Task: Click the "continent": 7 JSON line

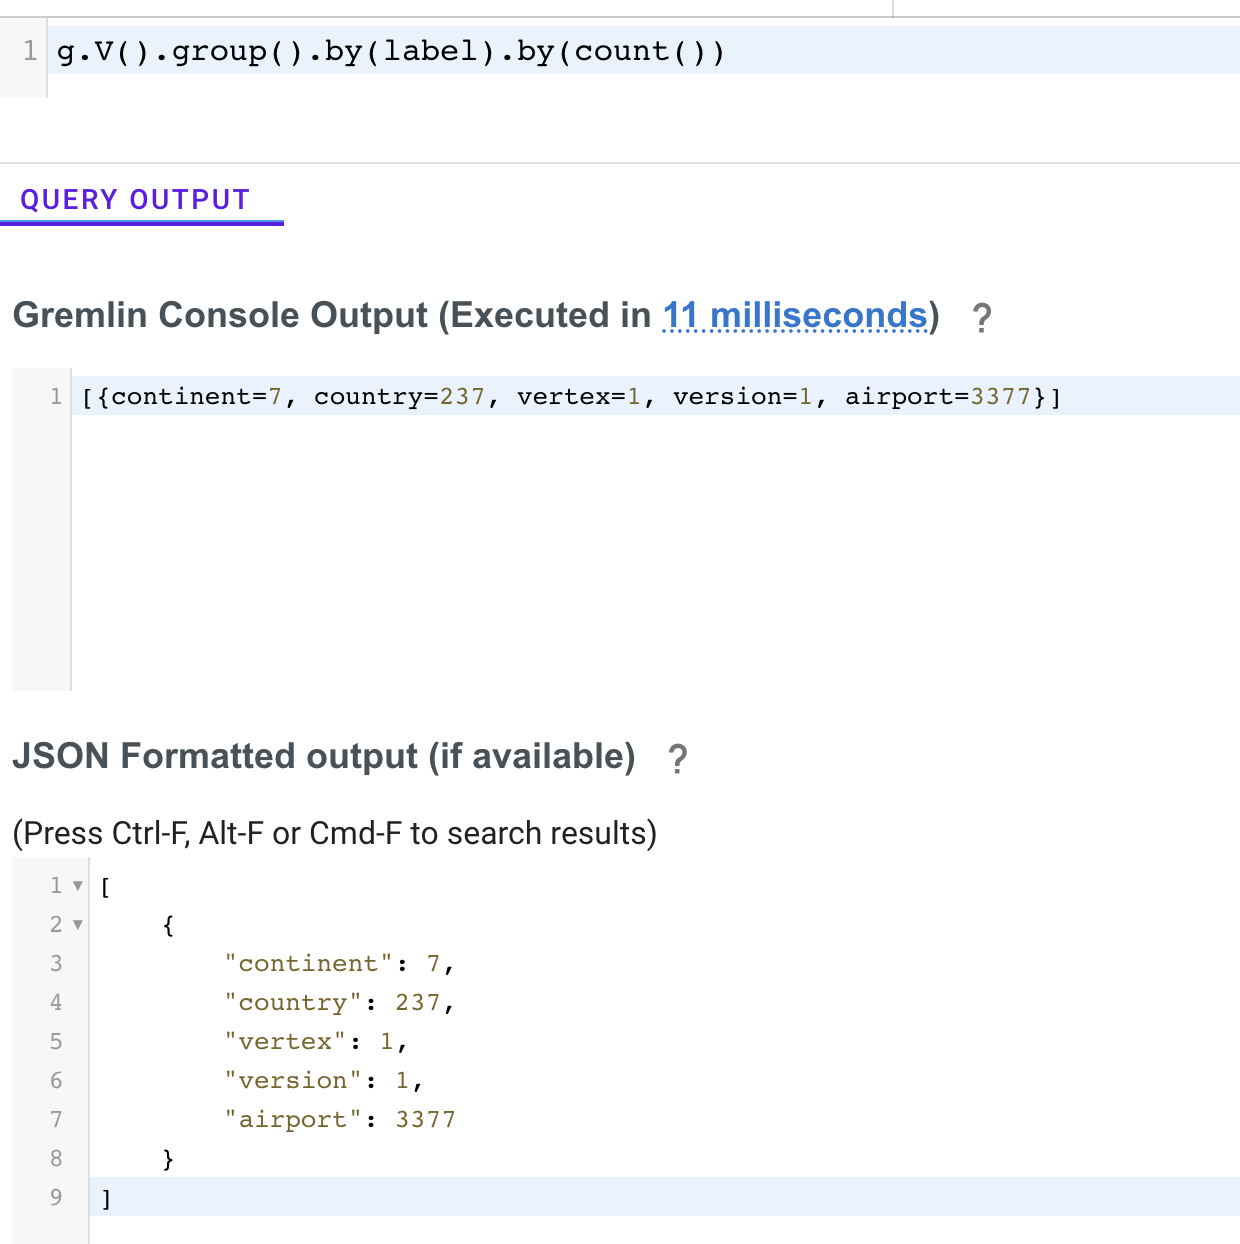Action: pos(340,963)
